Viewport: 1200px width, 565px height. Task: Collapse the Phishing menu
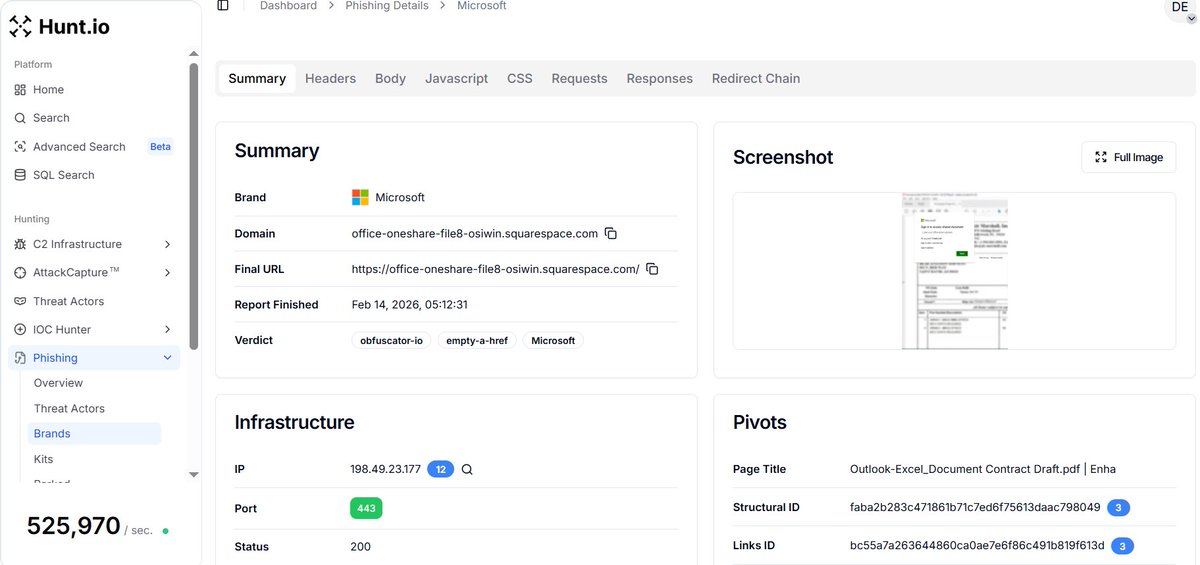tap(167, 358)
